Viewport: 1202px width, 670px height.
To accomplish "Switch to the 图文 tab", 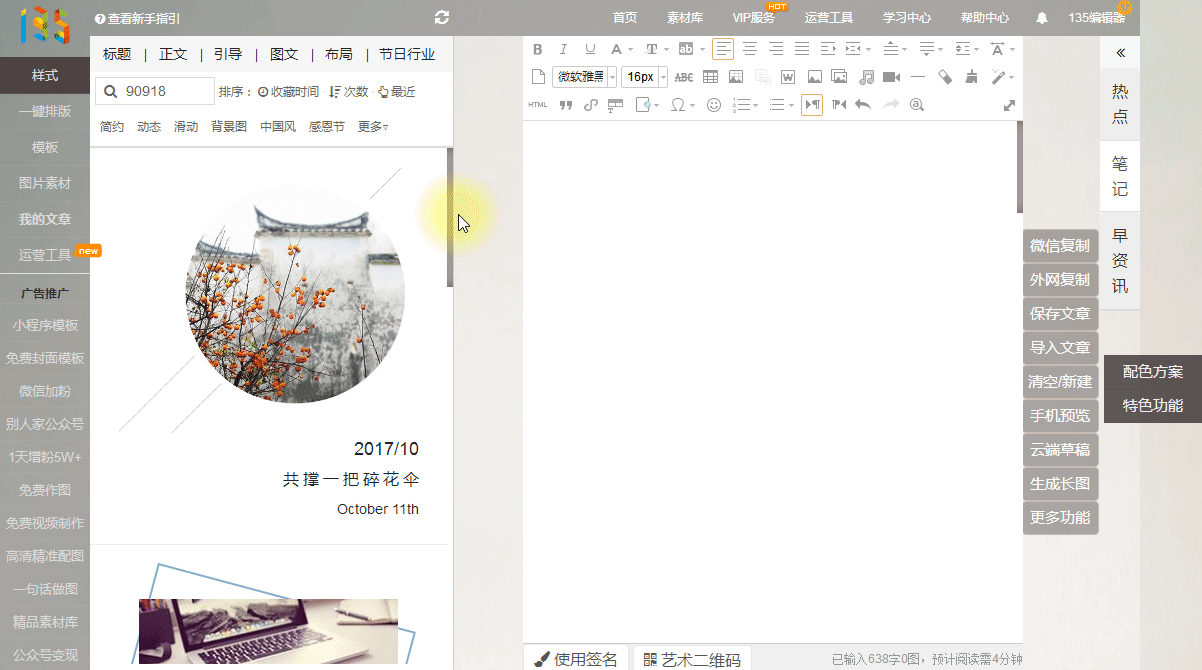I will (x=284, y=54).
